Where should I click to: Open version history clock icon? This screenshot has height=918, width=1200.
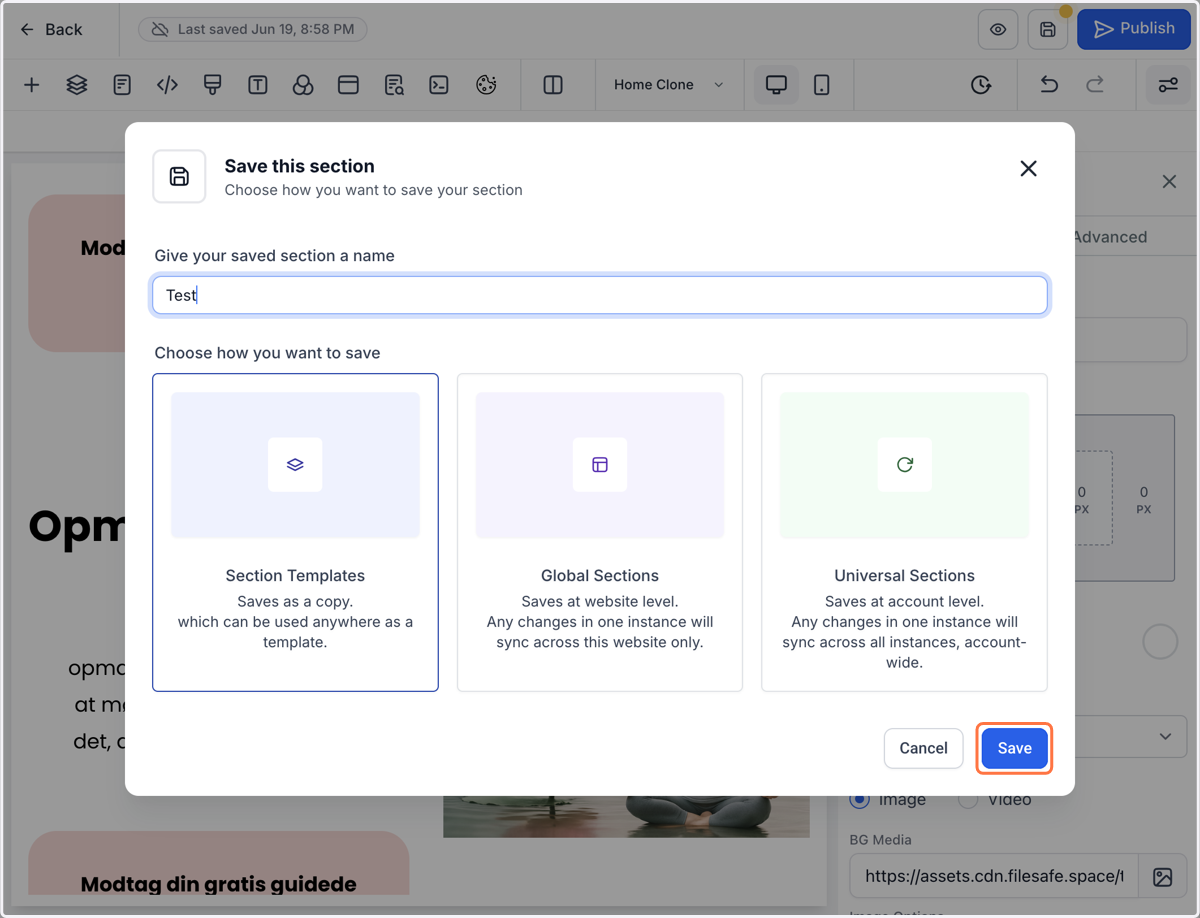[981, 85]
